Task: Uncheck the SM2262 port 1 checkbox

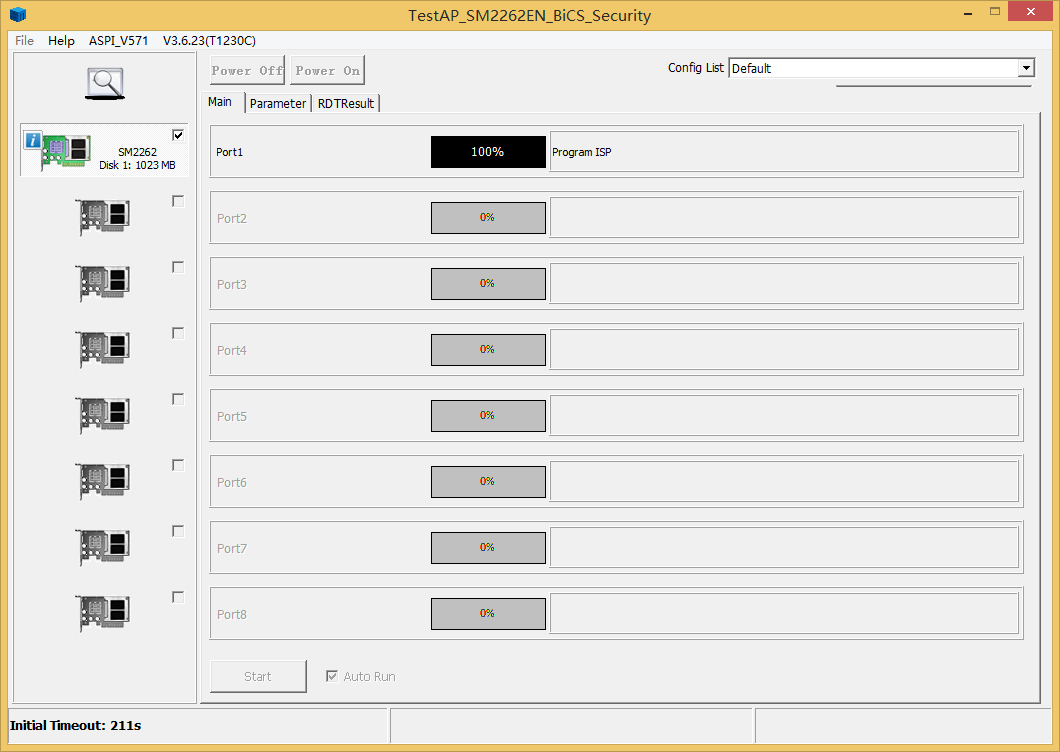Action: click(x=178, y=135)
